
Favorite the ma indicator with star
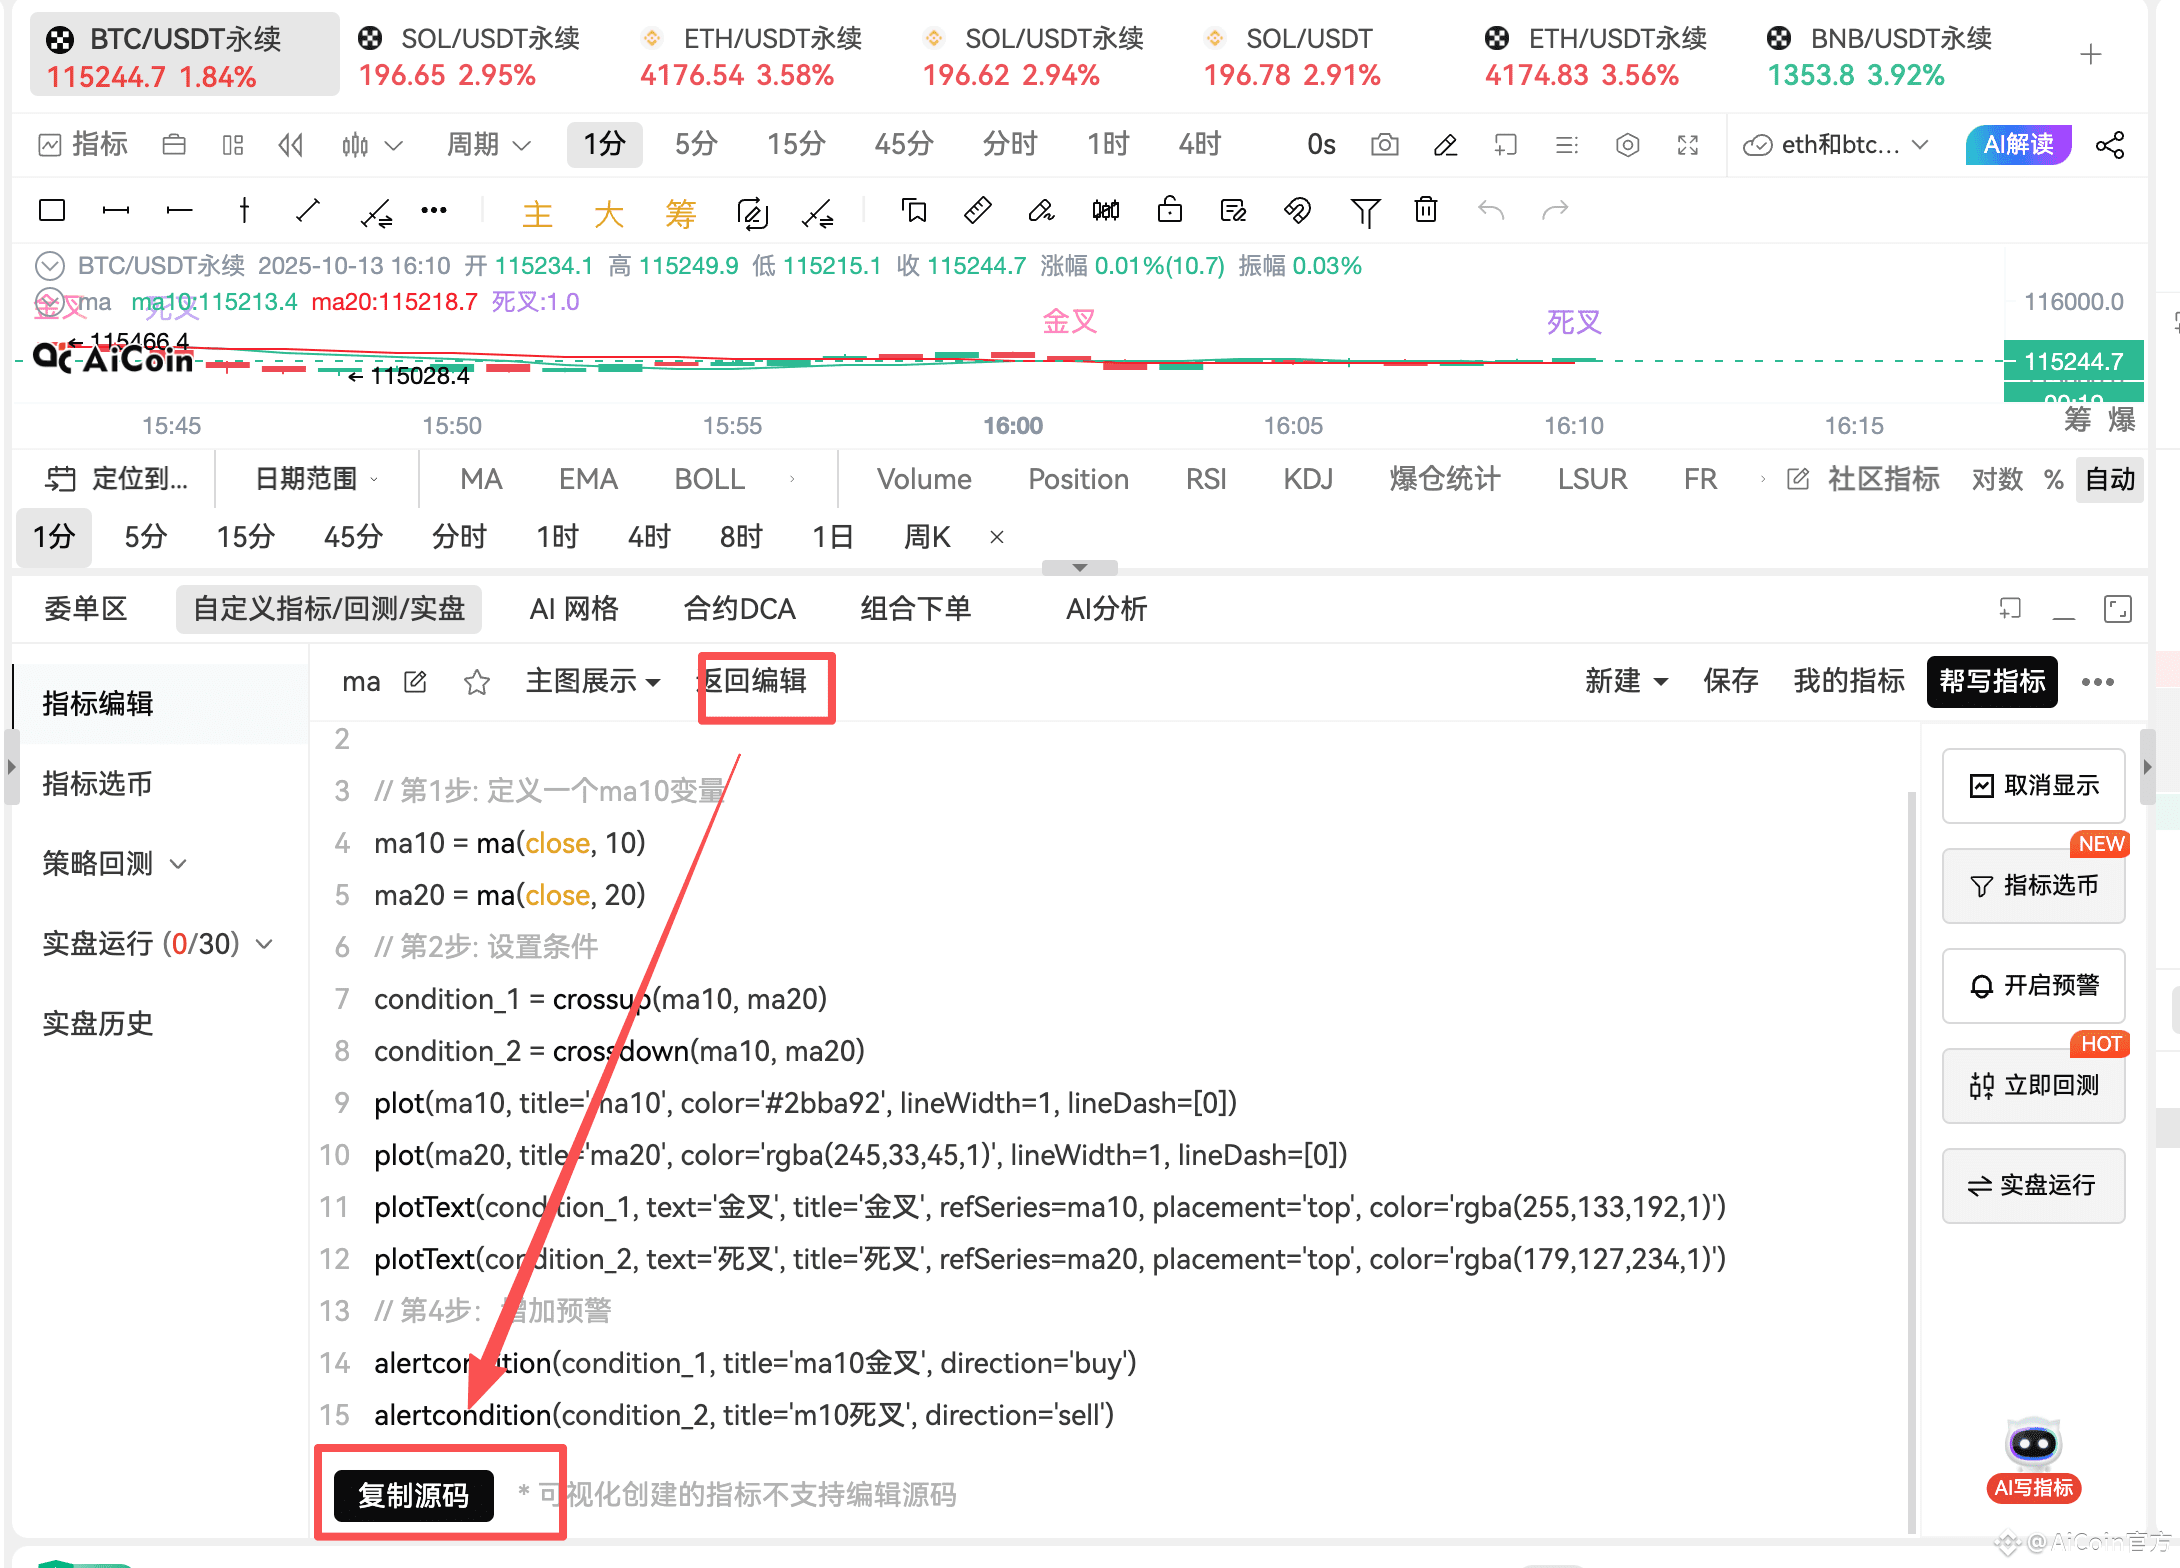coord(477,682)
